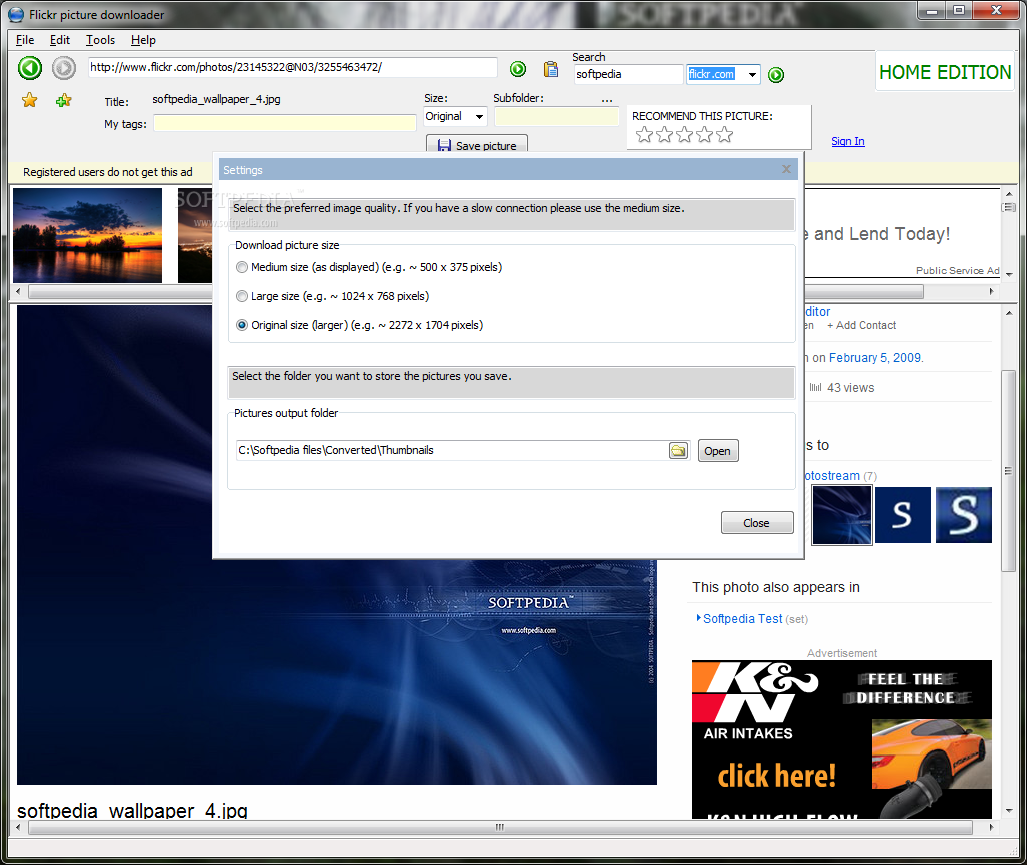
Task: Open the File menu
Action: click(x=25, y=40)
